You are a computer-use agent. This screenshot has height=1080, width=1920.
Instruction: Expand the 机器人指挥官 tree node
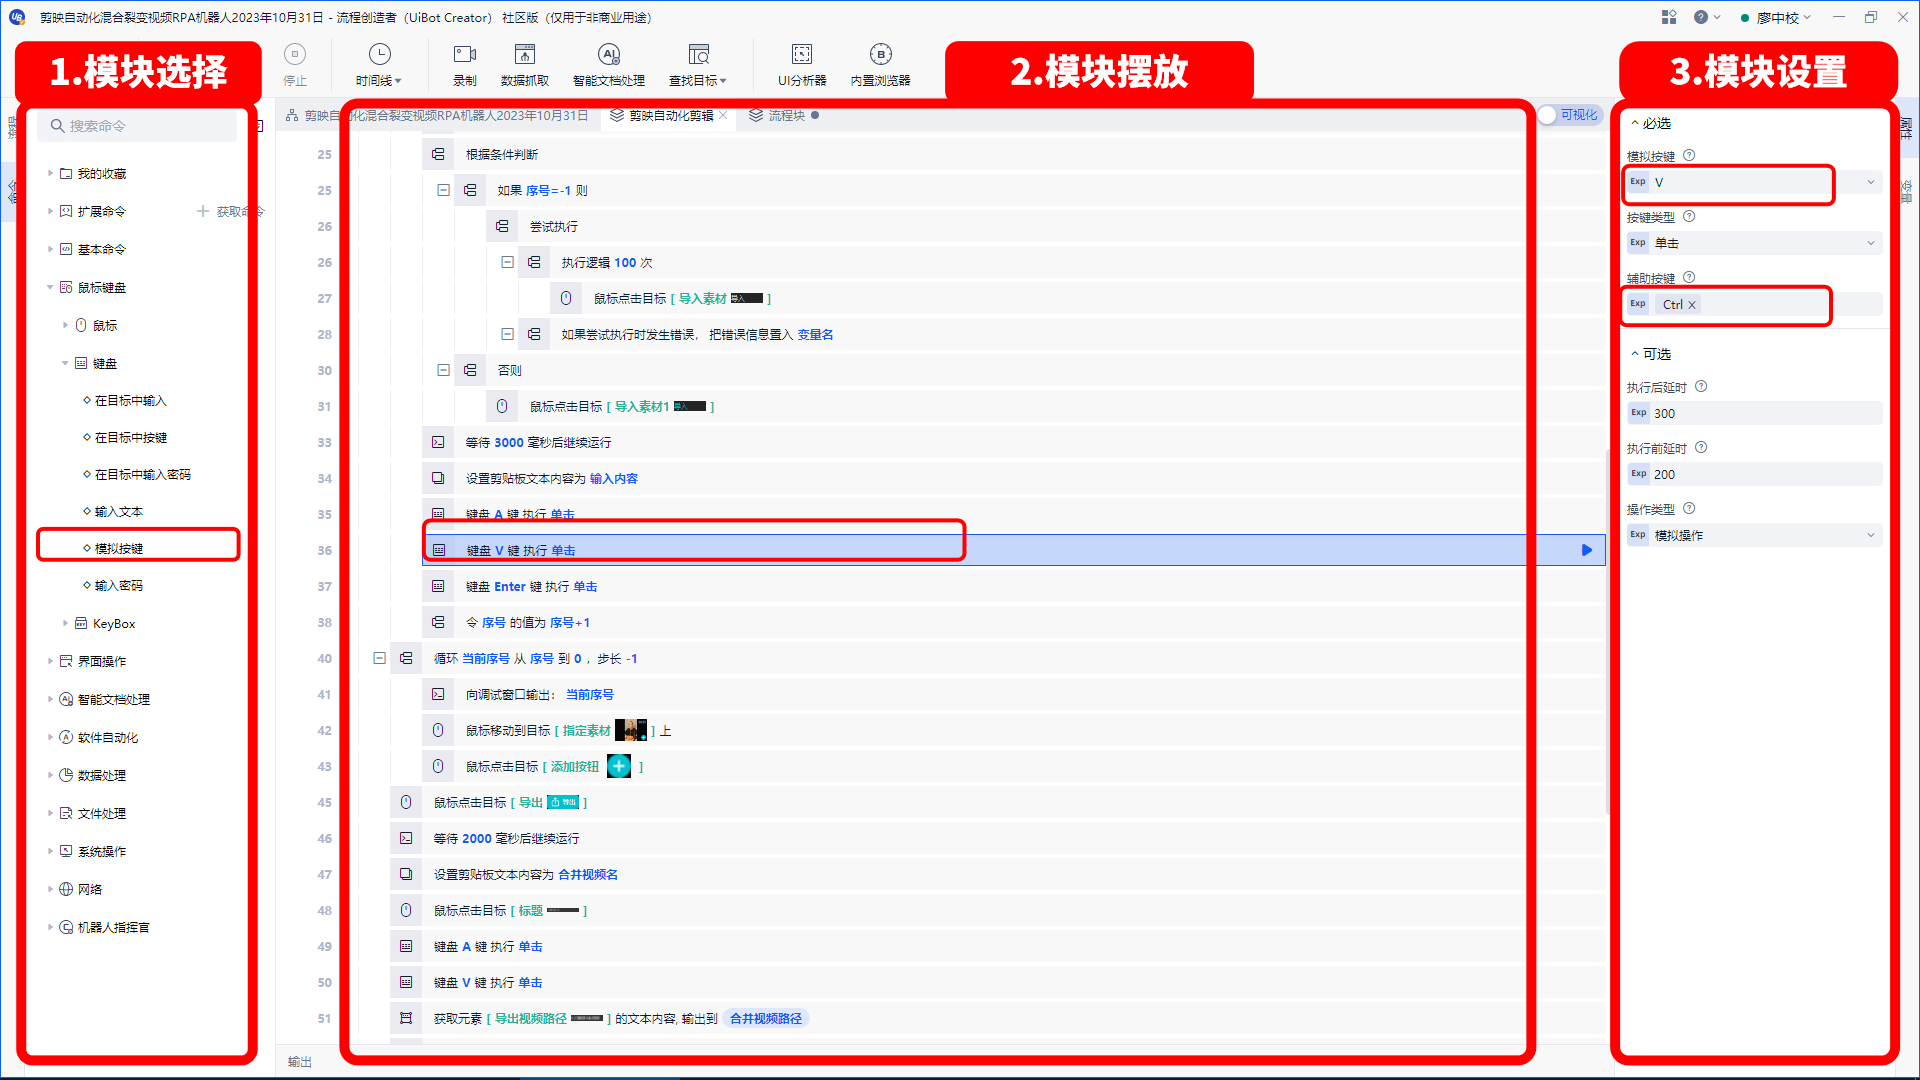50,927
